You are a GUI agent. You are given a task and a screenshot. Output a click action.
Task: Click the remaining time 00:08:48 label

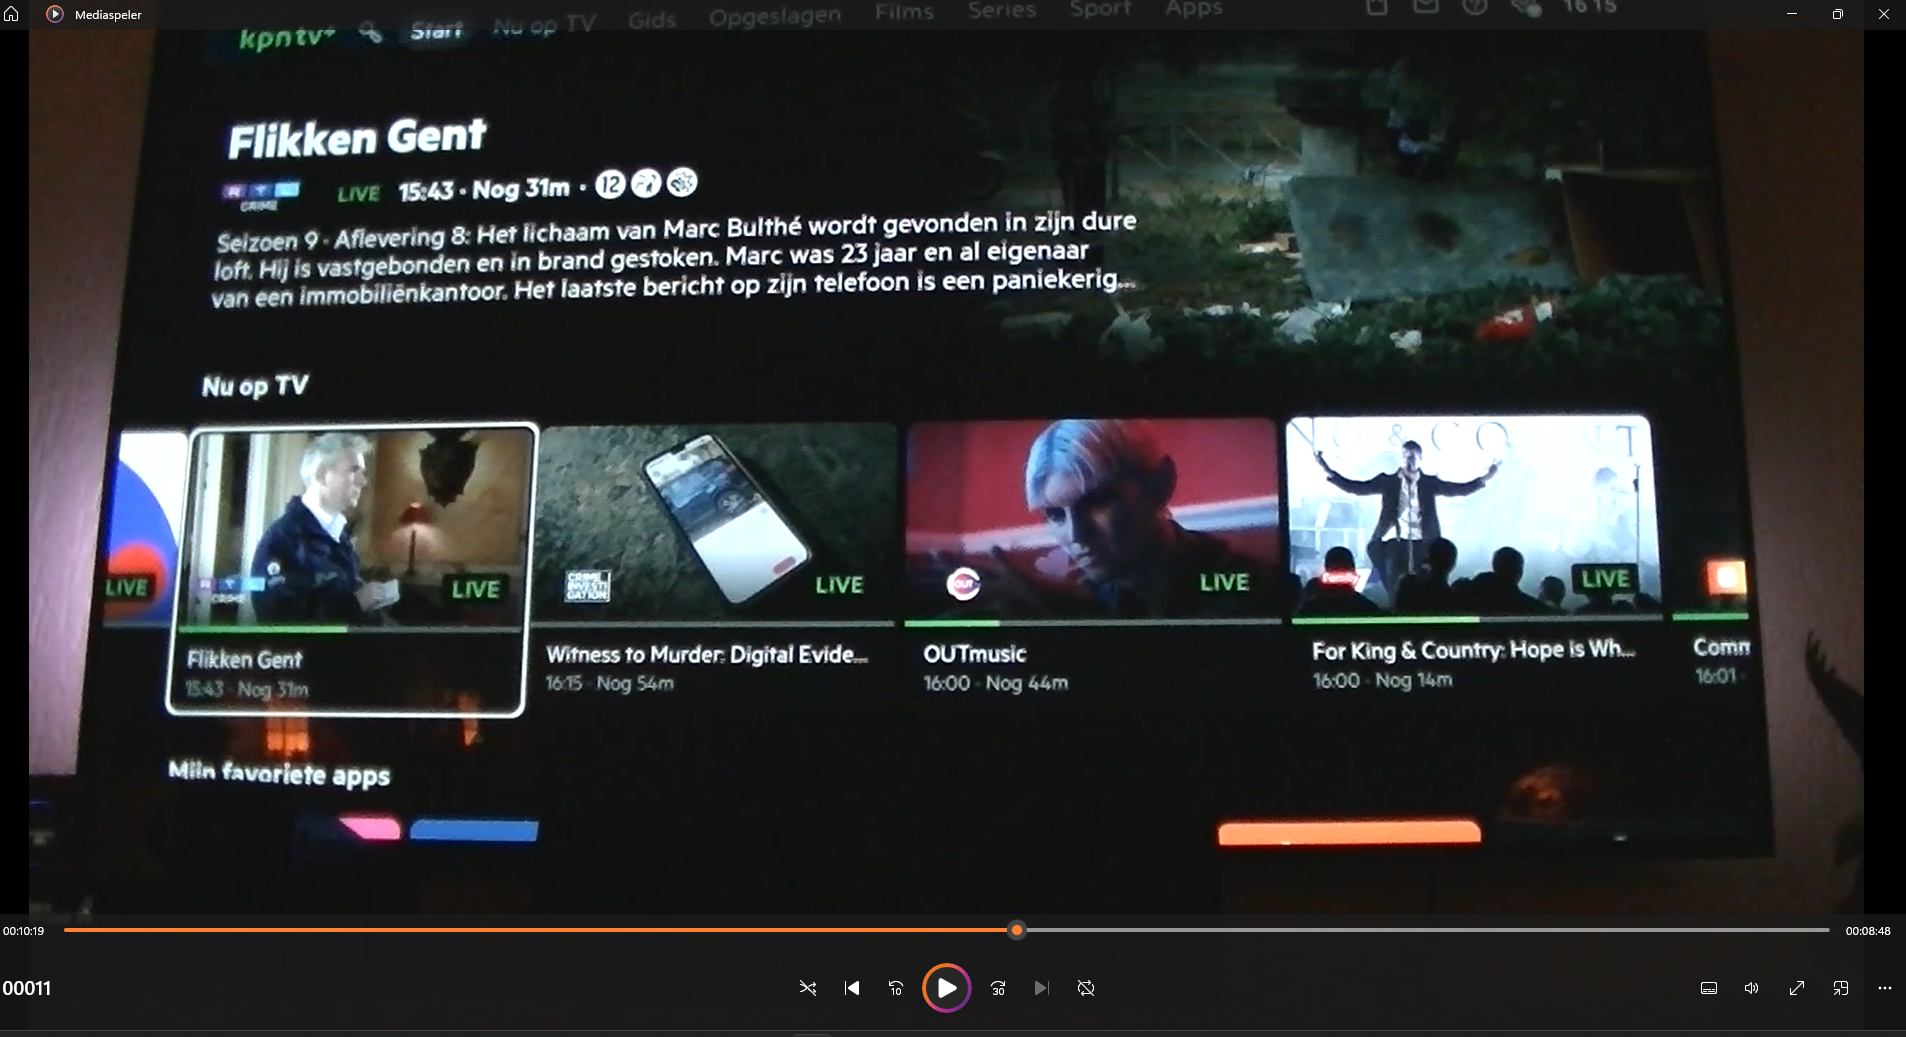click(x=1868, y=931)
